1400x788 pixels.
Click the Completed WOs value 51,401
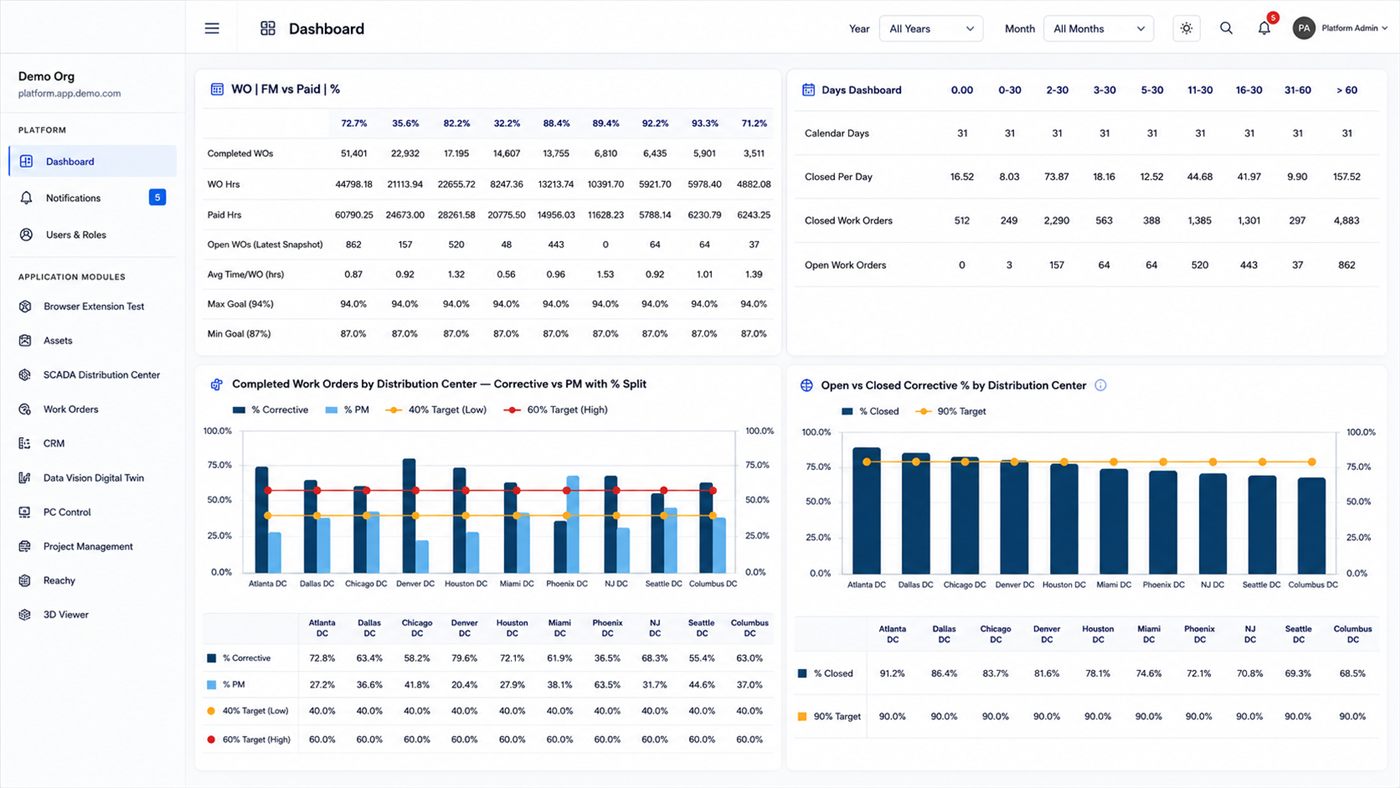(x=354, y=153)
